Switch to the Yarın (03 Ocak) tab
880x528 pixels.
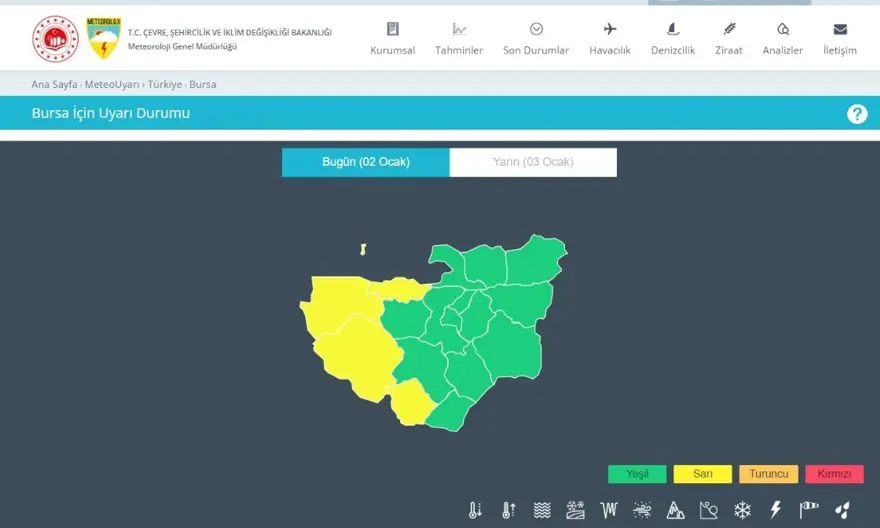533,162
